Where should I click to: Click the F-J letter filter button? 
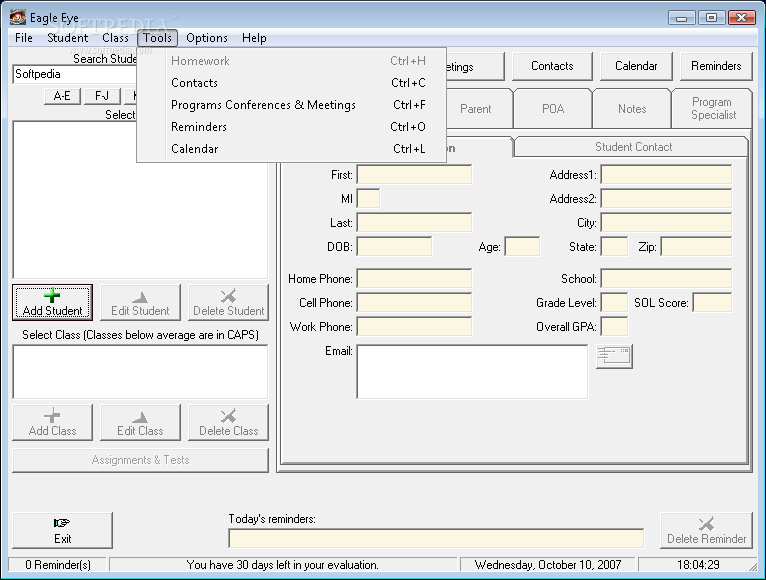pos(102,96)
